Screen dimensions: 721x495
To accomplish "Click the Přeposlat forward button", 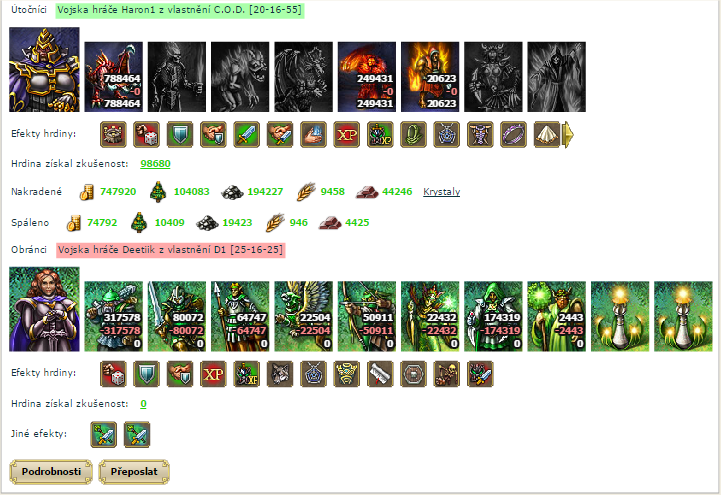I will (x=134, y=472).
